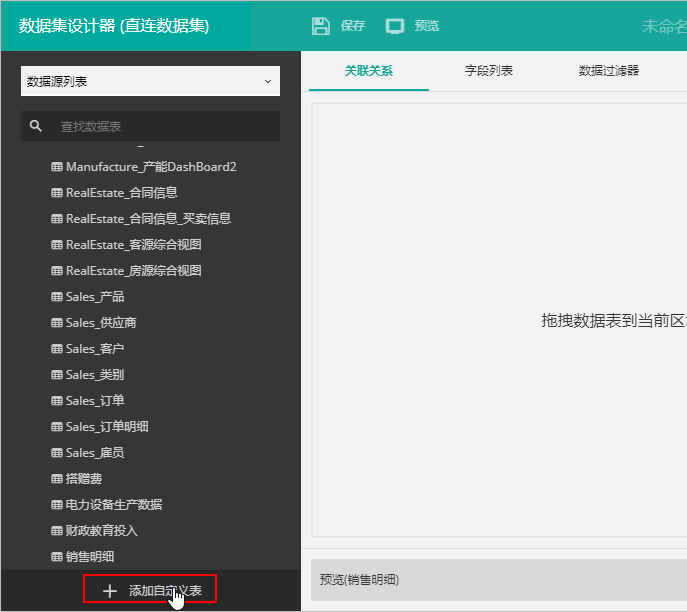Click table icon beside Sales_产品

pos(57,297)
